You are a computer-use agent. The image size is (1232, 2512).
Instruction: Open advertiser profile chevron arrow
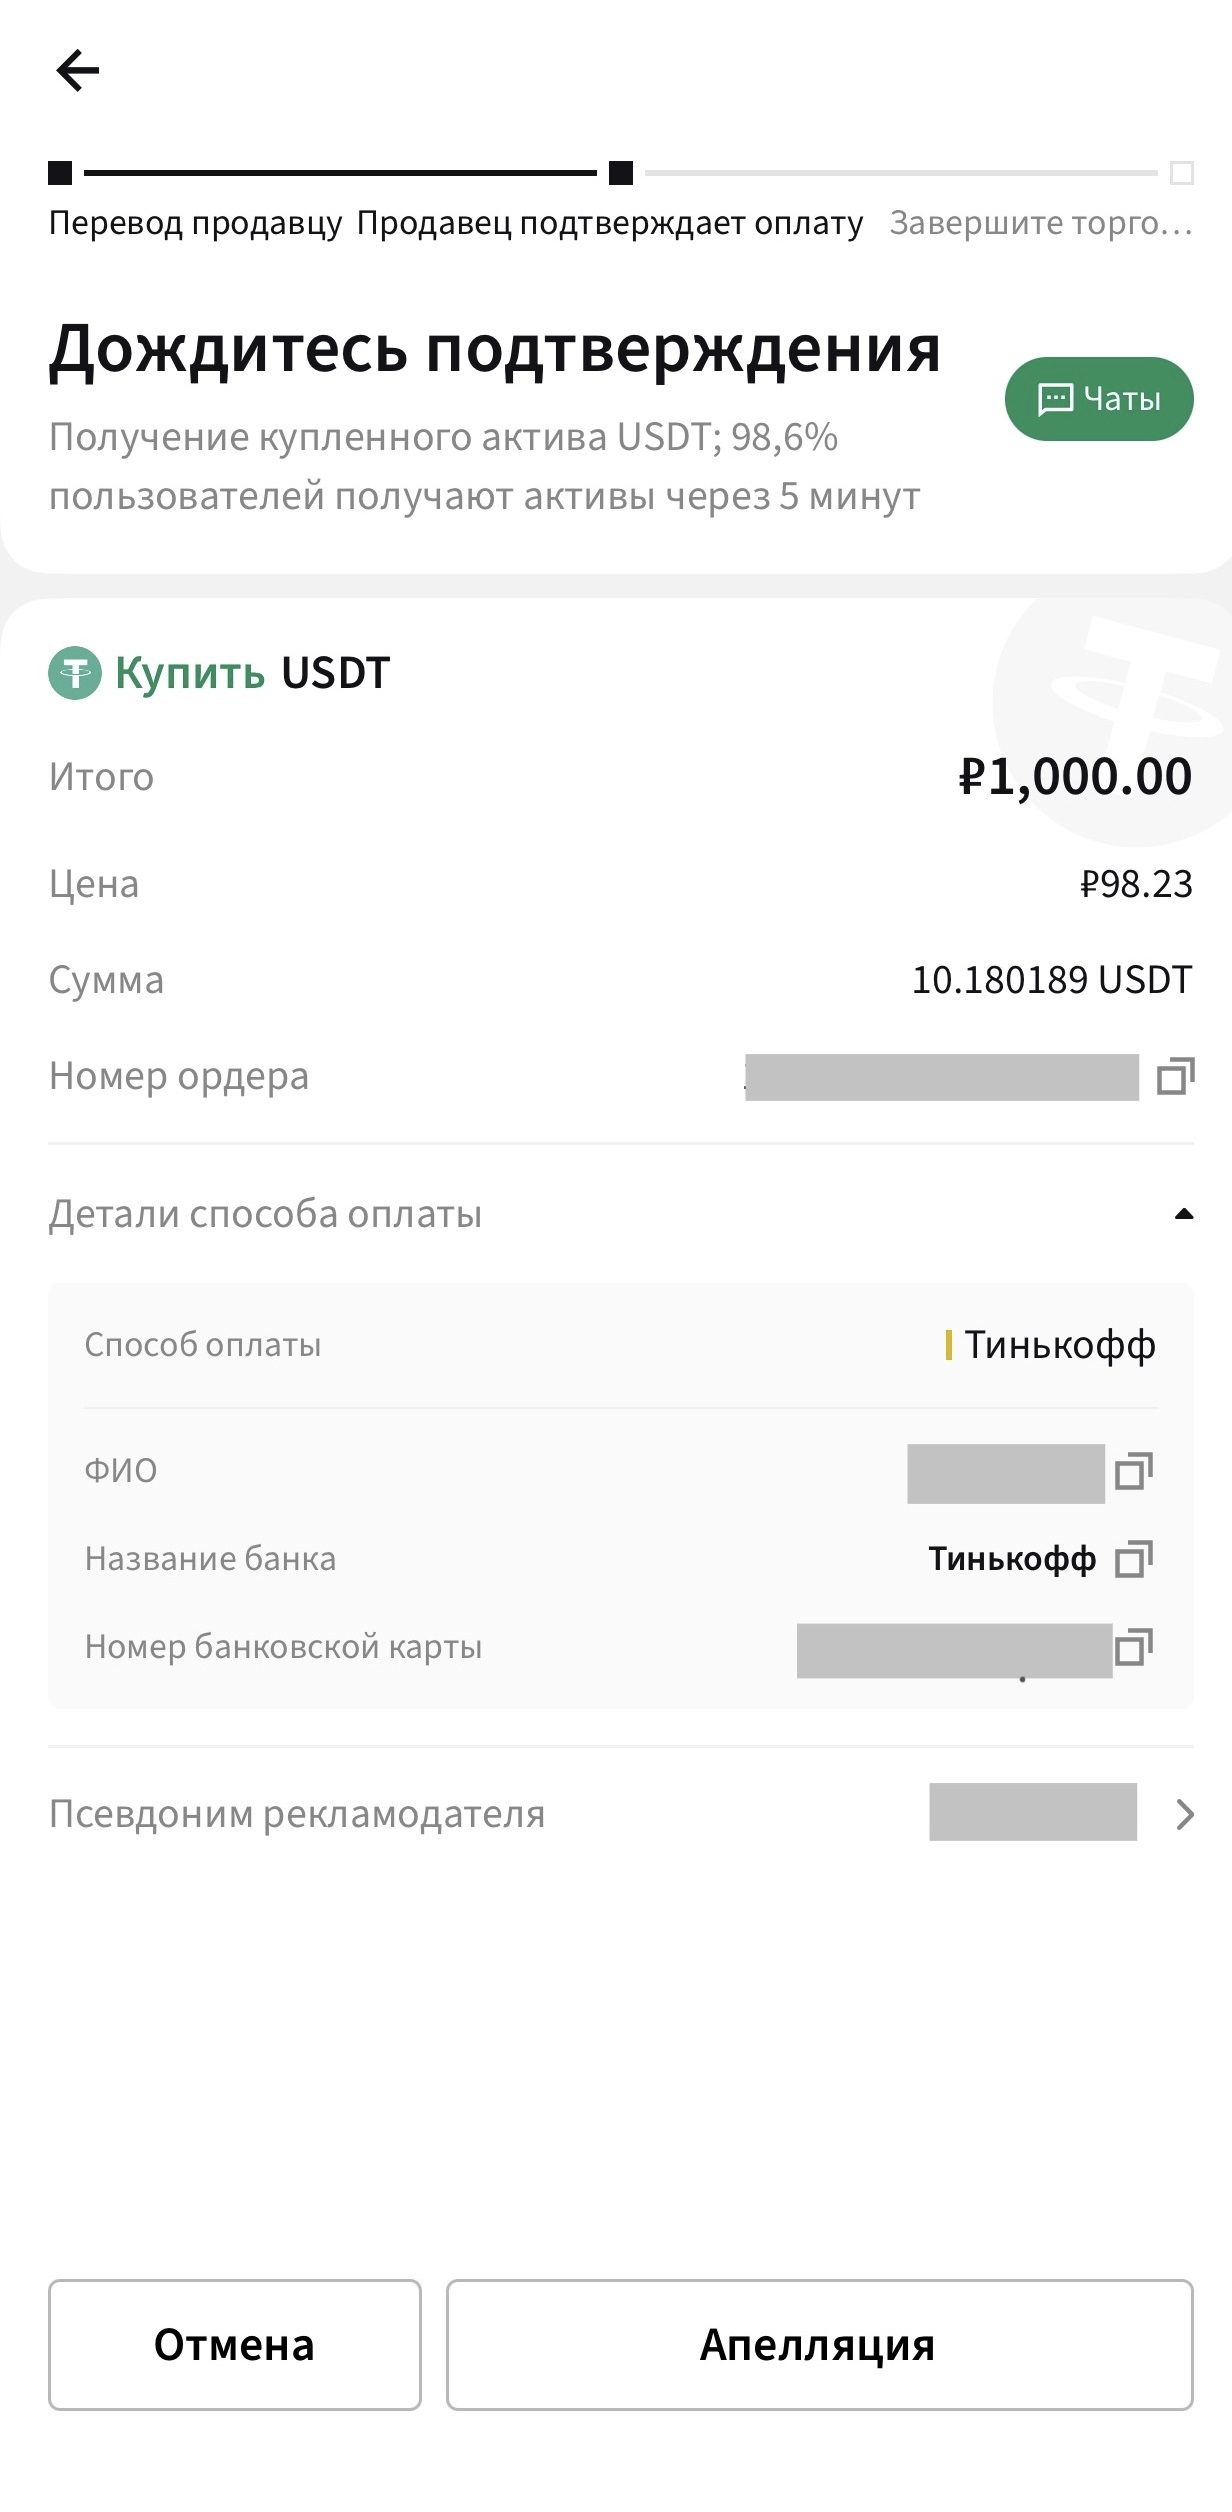[1185, 1814]
